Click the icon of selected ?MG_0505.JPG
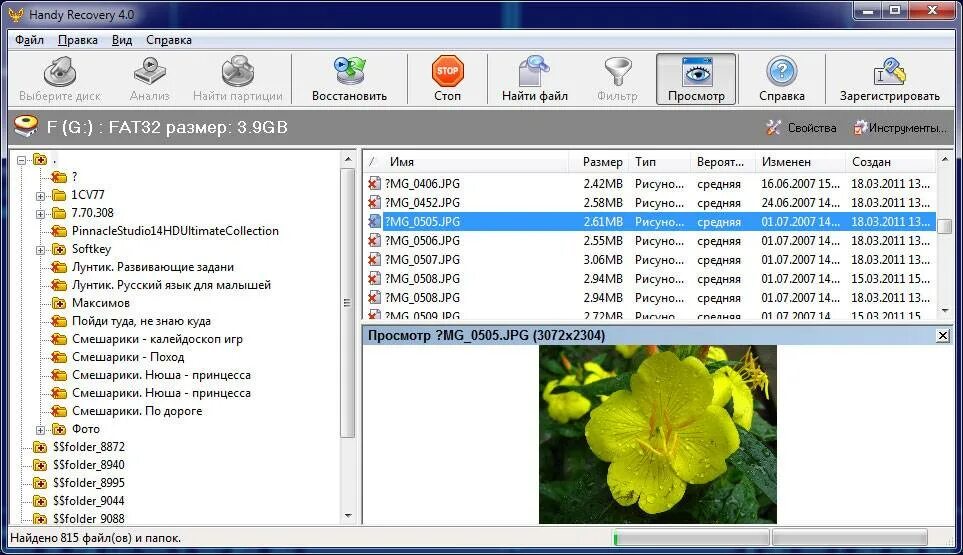Viewport: 963px width, 555px height. [x=374, y=222]
